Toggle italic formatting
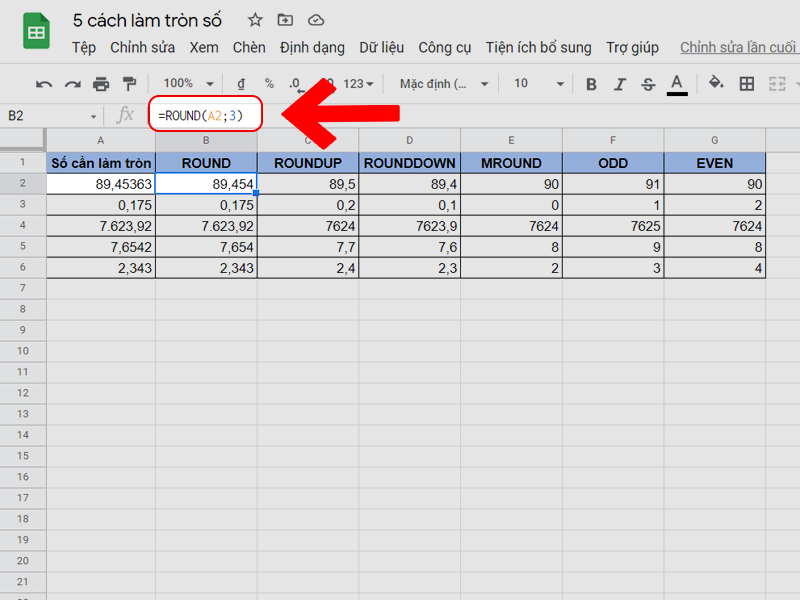The width and height of the screenshot is (800, 600). point(619,84)
